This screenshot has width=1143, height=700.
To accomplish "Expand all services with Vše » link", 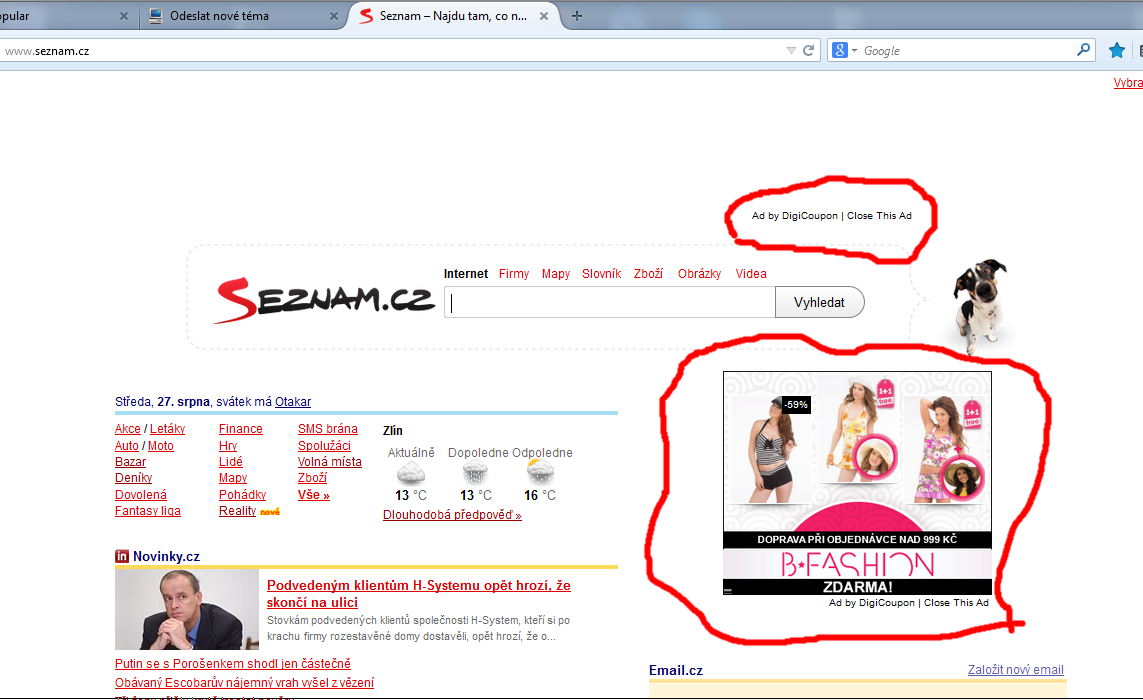I will 313,494.
